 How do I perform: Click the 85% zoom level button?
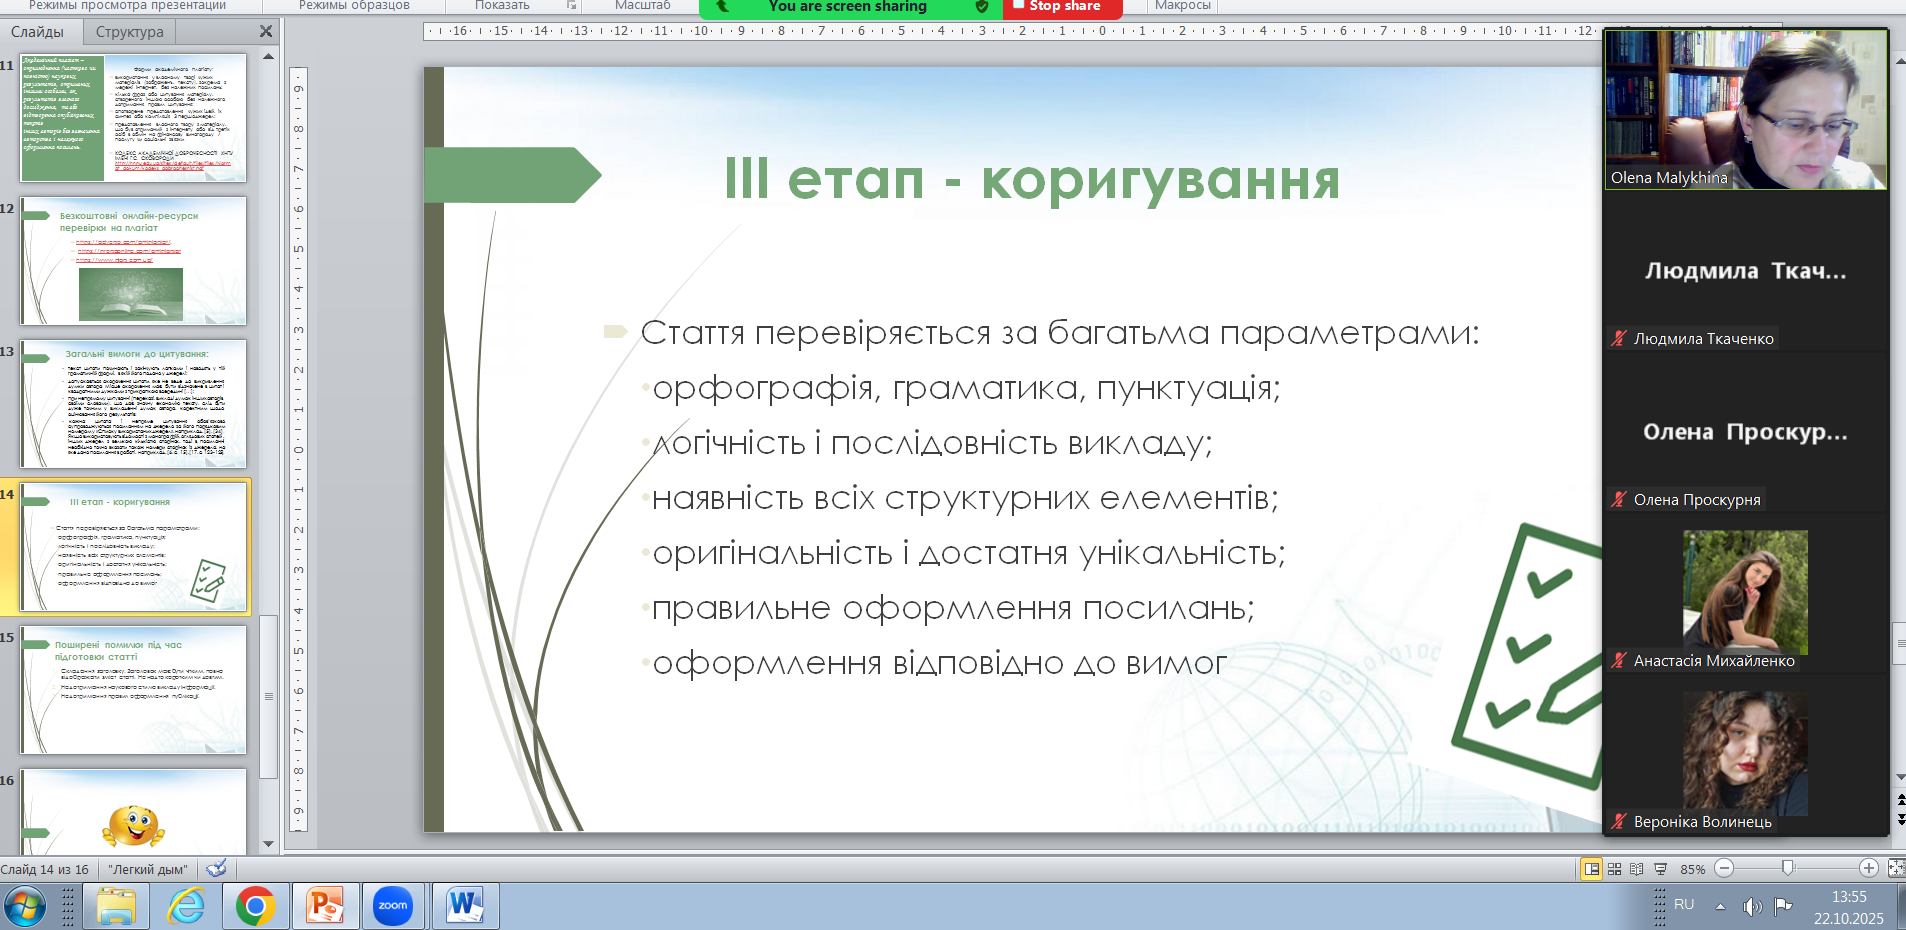click(x=1692, y=869)
